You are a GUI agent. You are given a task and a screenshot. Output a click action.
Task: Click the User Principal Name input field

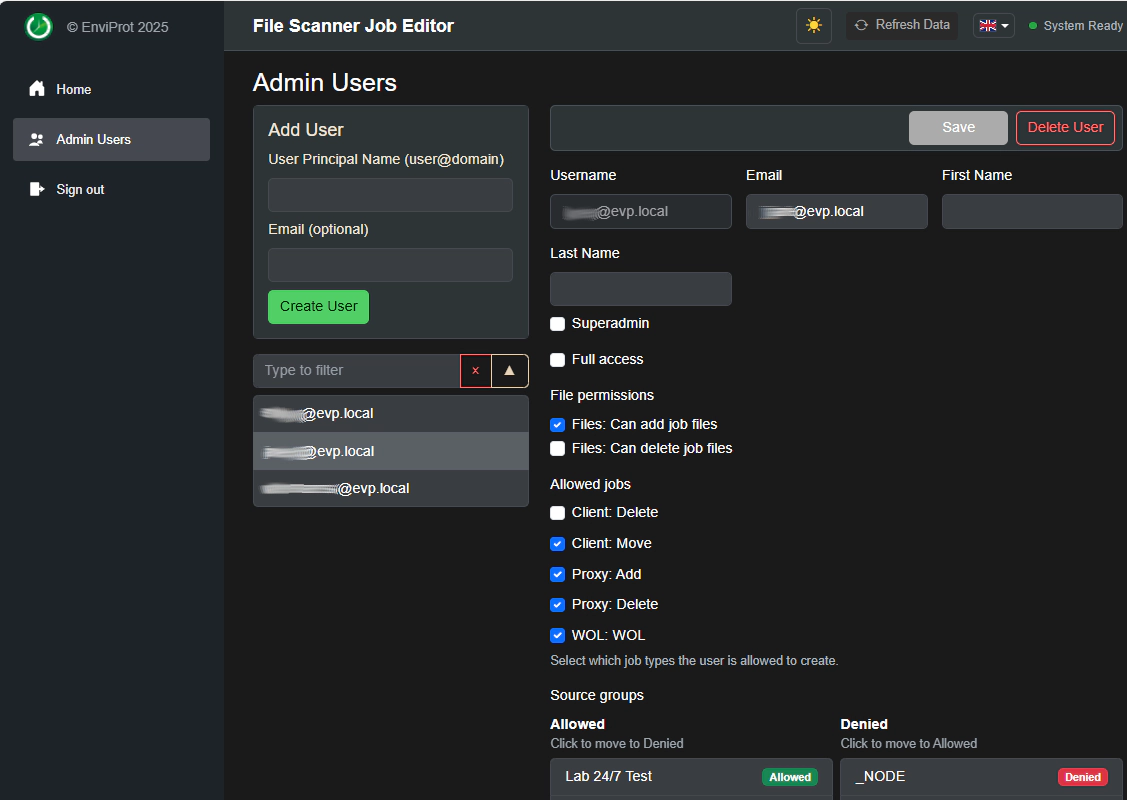coord(390,195)
